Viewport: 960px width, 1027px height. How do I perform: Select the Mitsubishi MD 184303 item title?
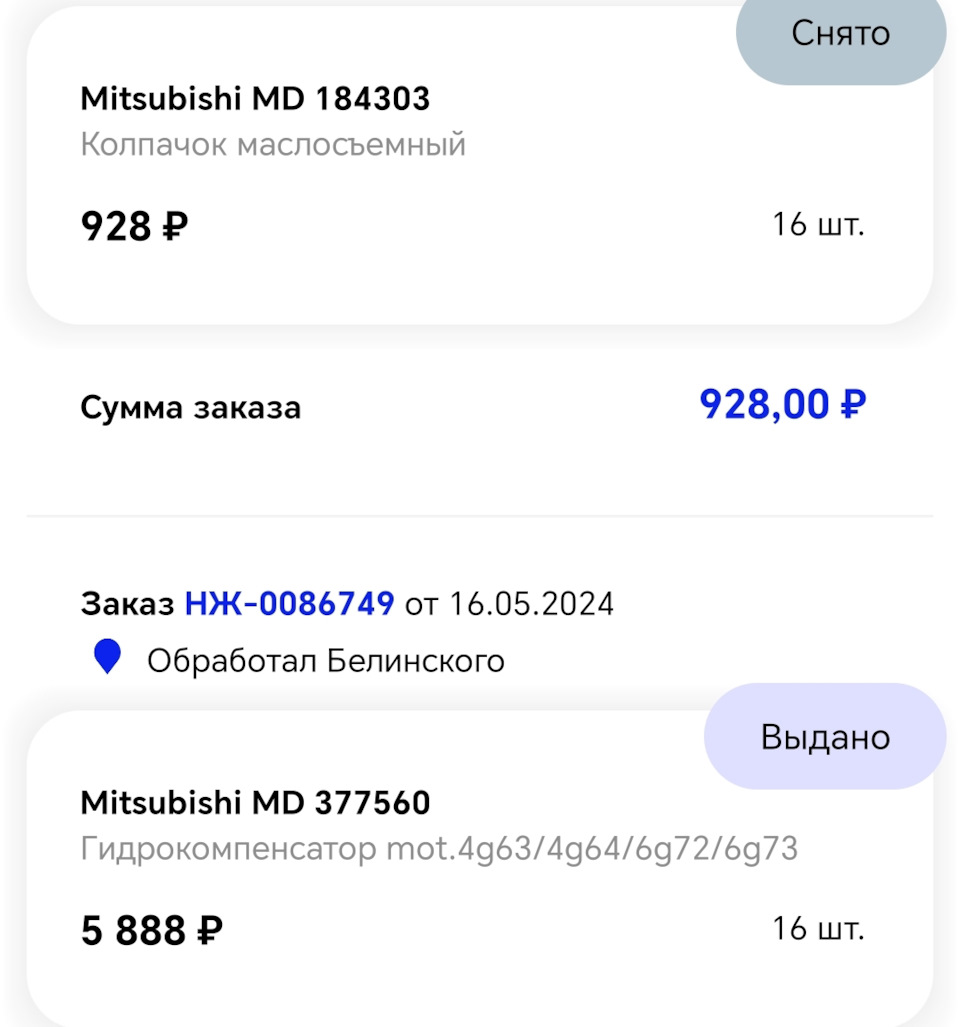255,98
